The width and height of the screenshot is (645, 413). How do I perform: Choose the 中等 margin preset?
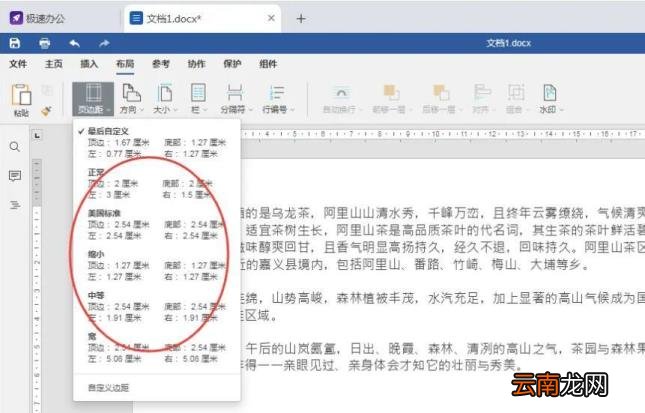[157, 306]
